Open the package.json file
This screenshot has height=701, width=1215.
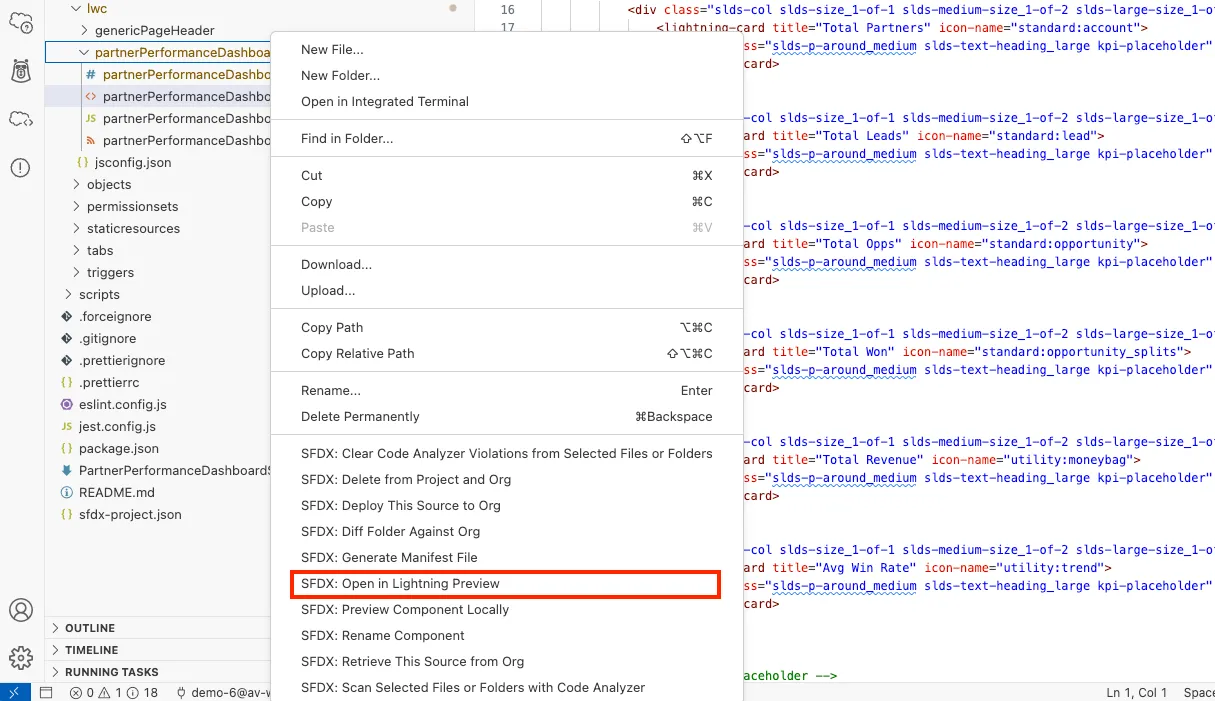point(118,449)
